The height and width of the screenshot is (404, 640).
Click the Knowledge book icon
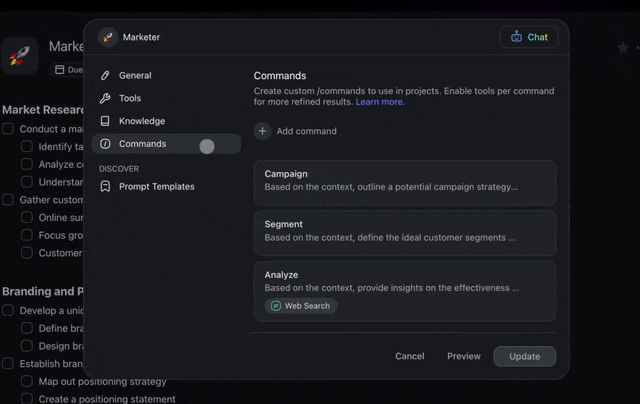[x=106, y=121]
